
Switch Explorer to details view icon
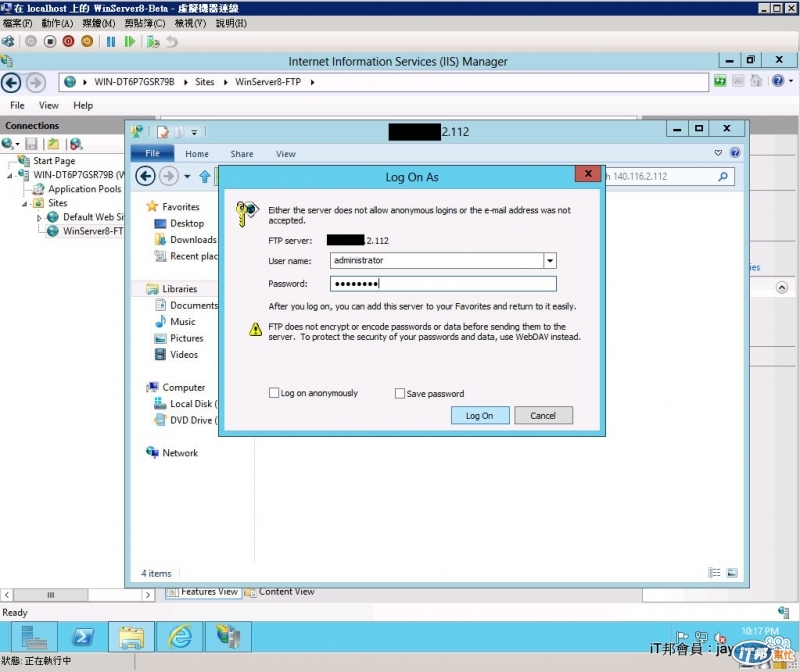click(x=715, y=573)
